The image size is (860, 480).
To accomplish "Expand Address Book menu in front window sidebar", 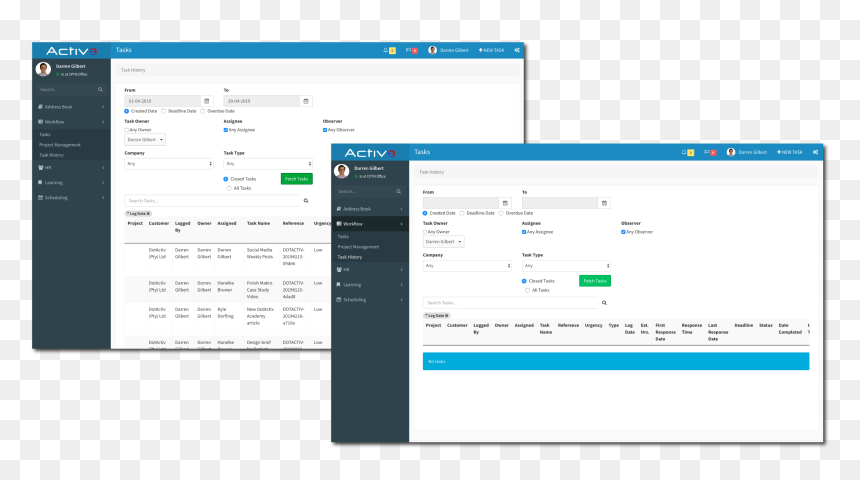I will click(370, 209).
